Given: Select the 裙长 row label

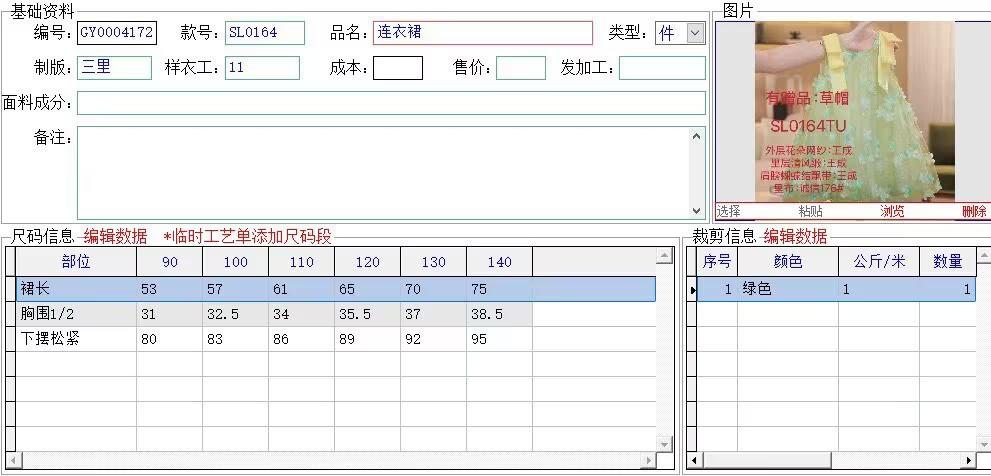Looking at the screenshot, I should (x=76, y=290).
